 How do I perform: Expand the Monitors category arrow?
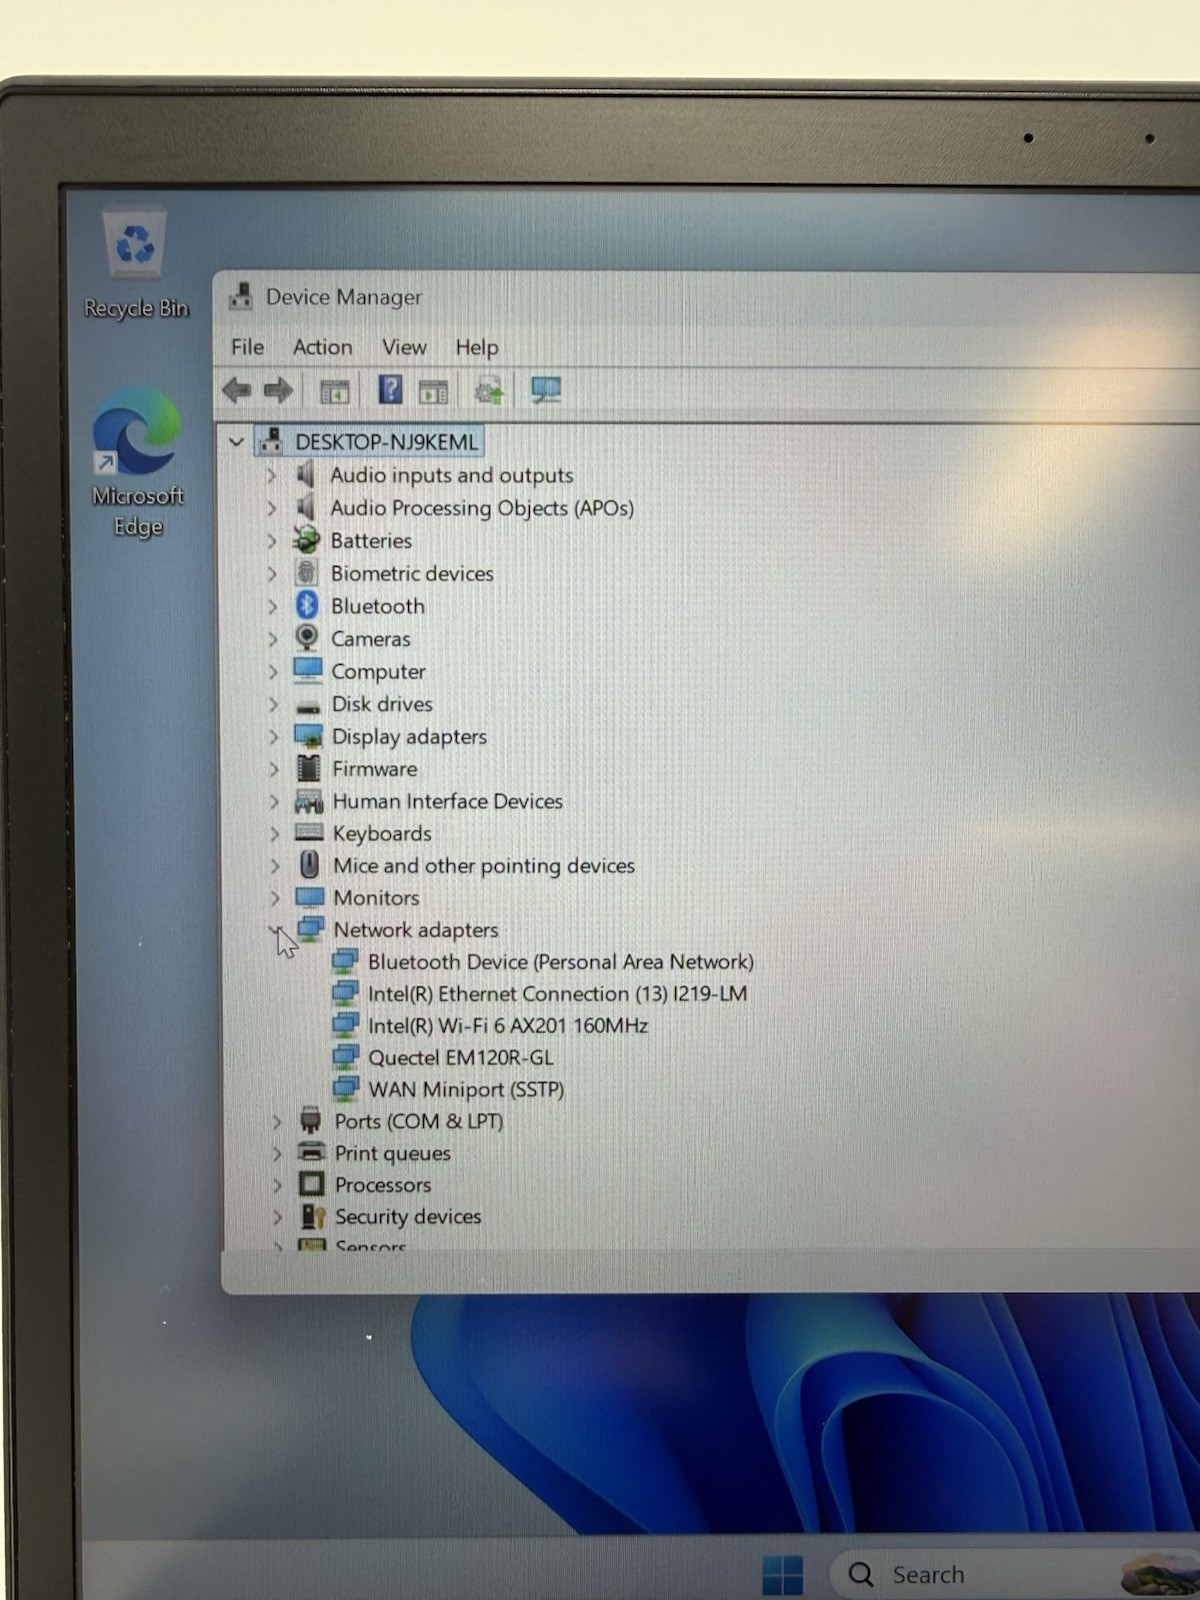click(275, 898)
